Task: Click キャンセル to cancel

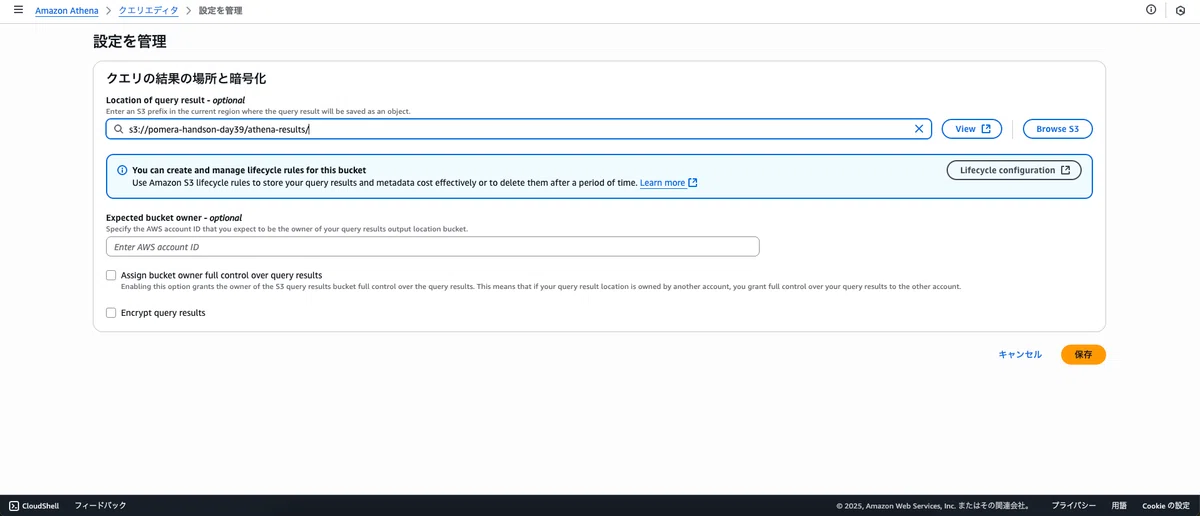Action: 1020,354
